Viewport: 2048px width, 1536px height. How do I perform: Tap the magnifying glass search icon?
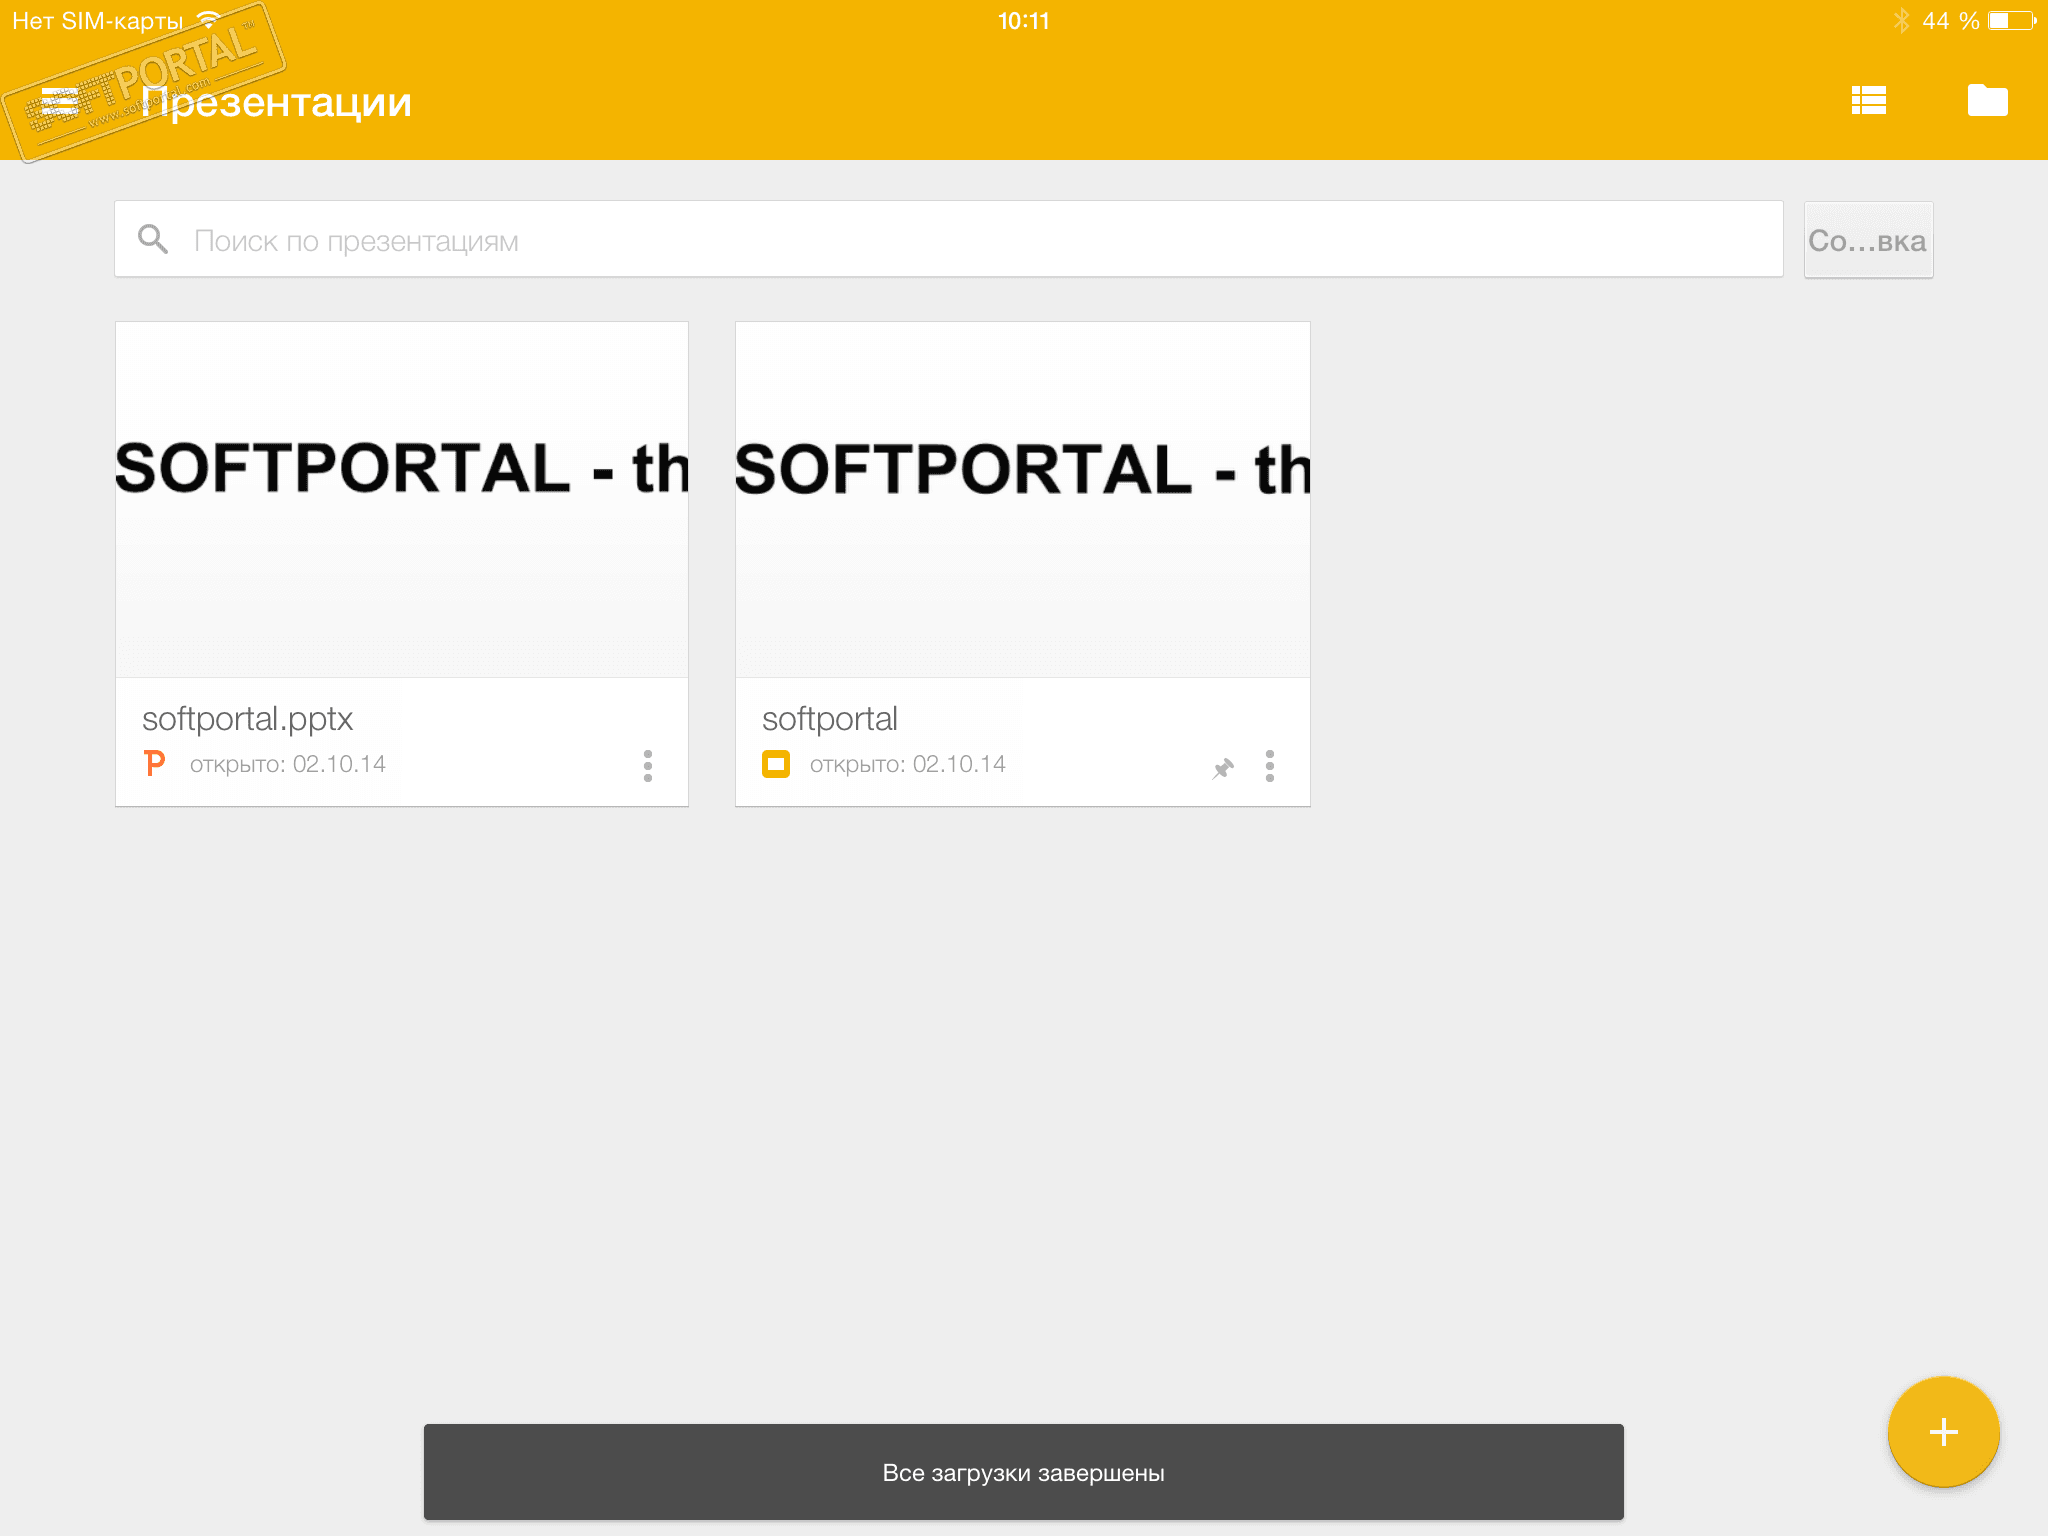tap(153, 239)
